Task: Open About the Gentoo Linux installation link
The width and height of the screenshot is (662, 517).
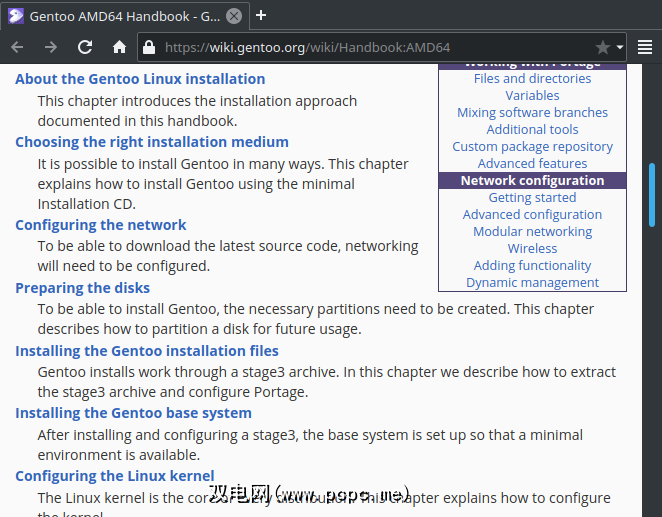Action: (x=140, y=79)
